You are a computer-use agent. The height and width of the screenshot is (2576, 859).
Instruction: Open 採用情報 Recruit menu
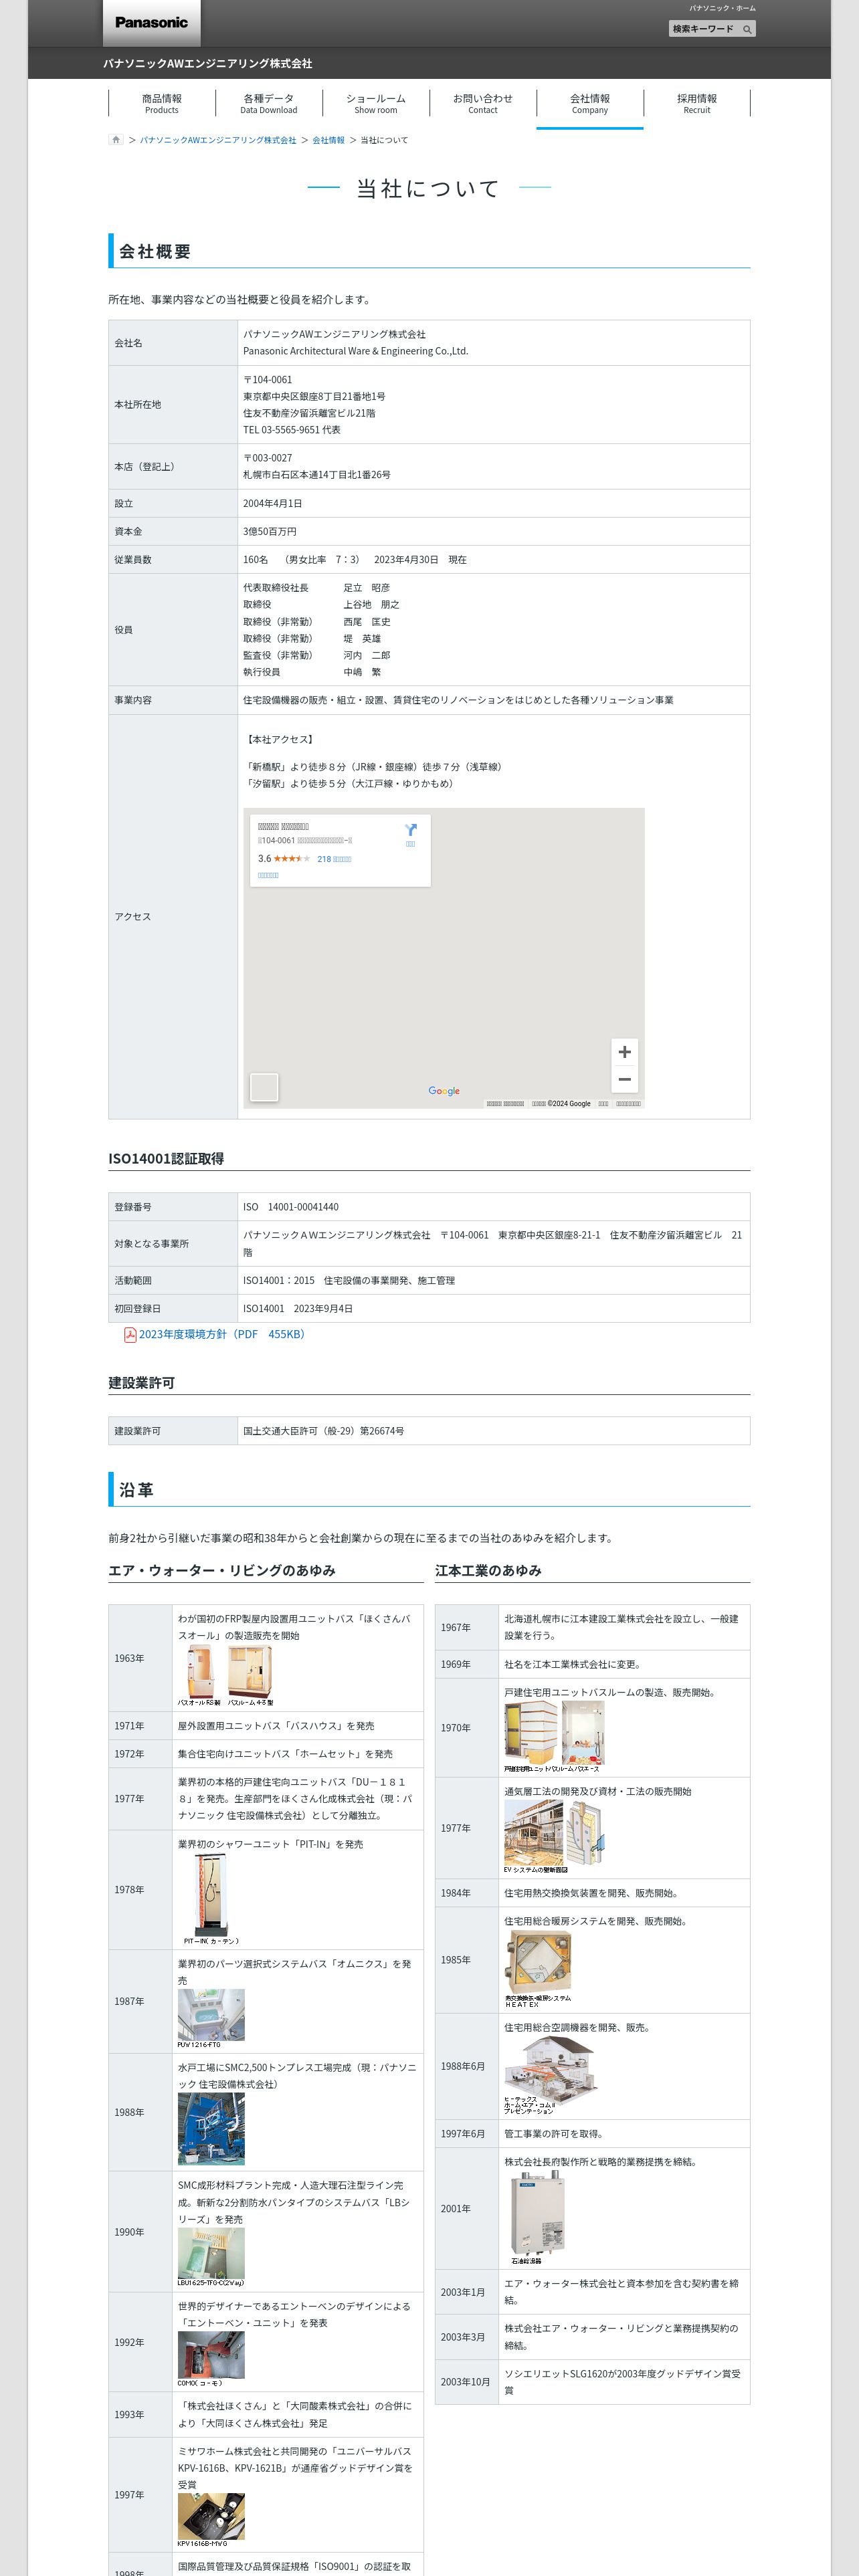click(x=697, y=104)
